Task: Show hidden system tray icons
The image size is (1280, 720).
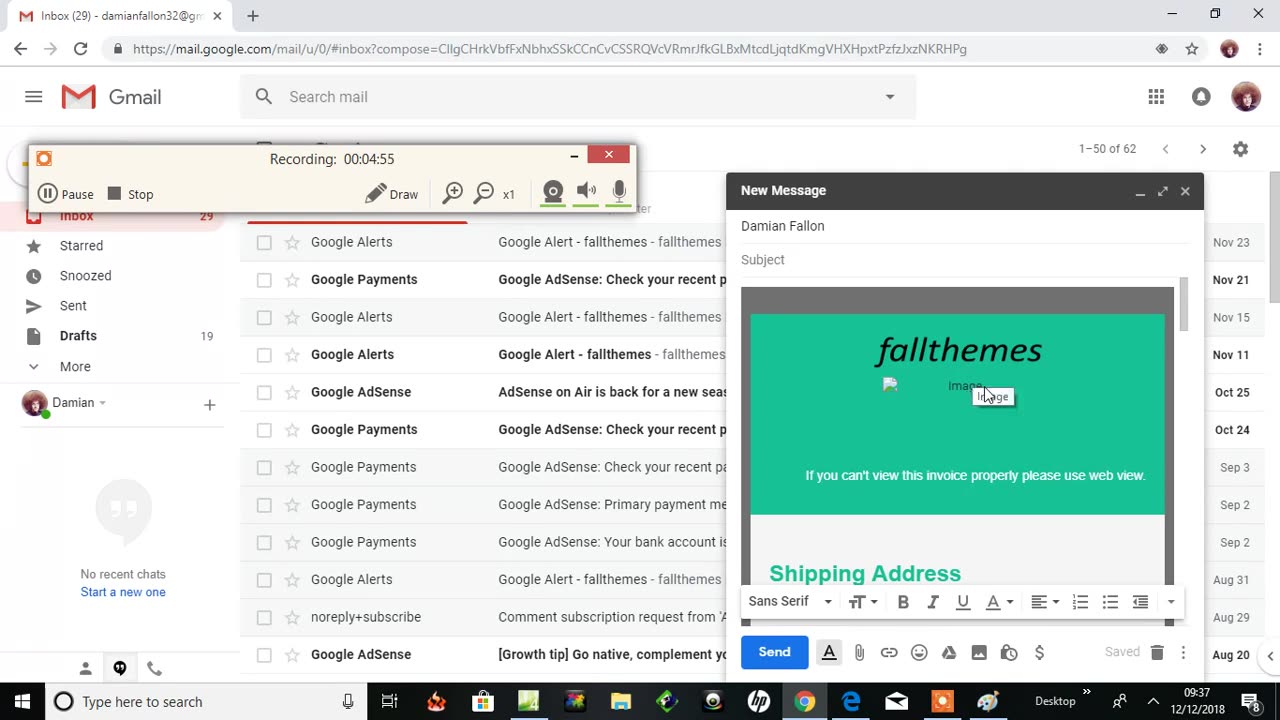Action: (1153, 702)
